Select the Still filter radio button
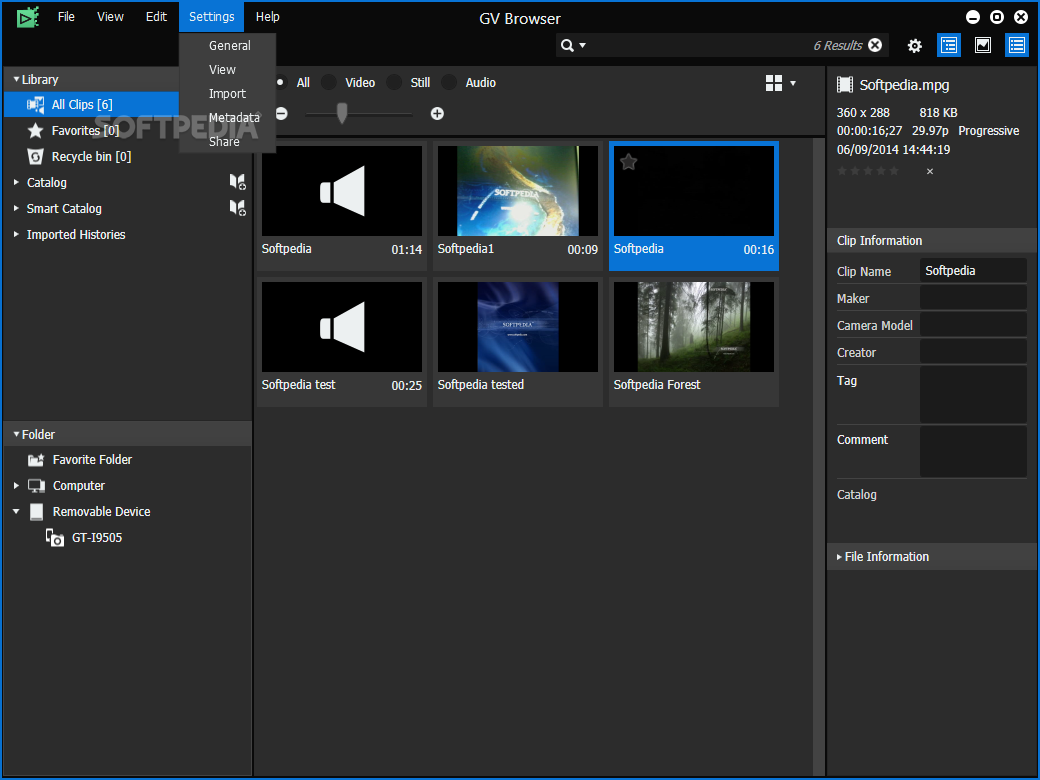The height and width of the screenshot is (780, 1040). point(394,82)
